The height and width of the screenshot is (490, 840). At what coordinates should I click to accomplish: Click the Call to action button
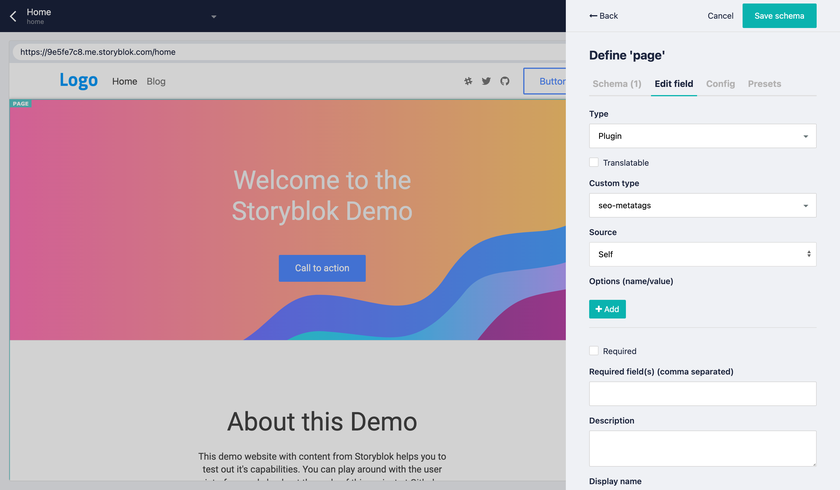point(322,268)
